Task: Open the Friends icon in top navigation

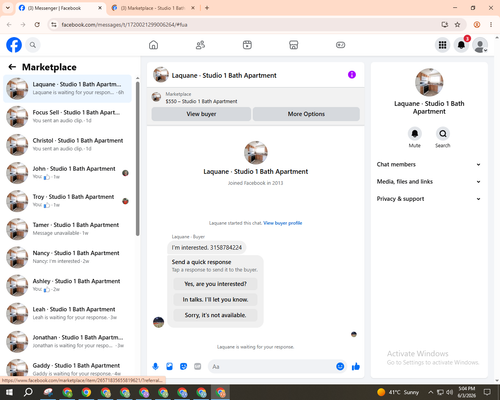Action: point(200,45)
